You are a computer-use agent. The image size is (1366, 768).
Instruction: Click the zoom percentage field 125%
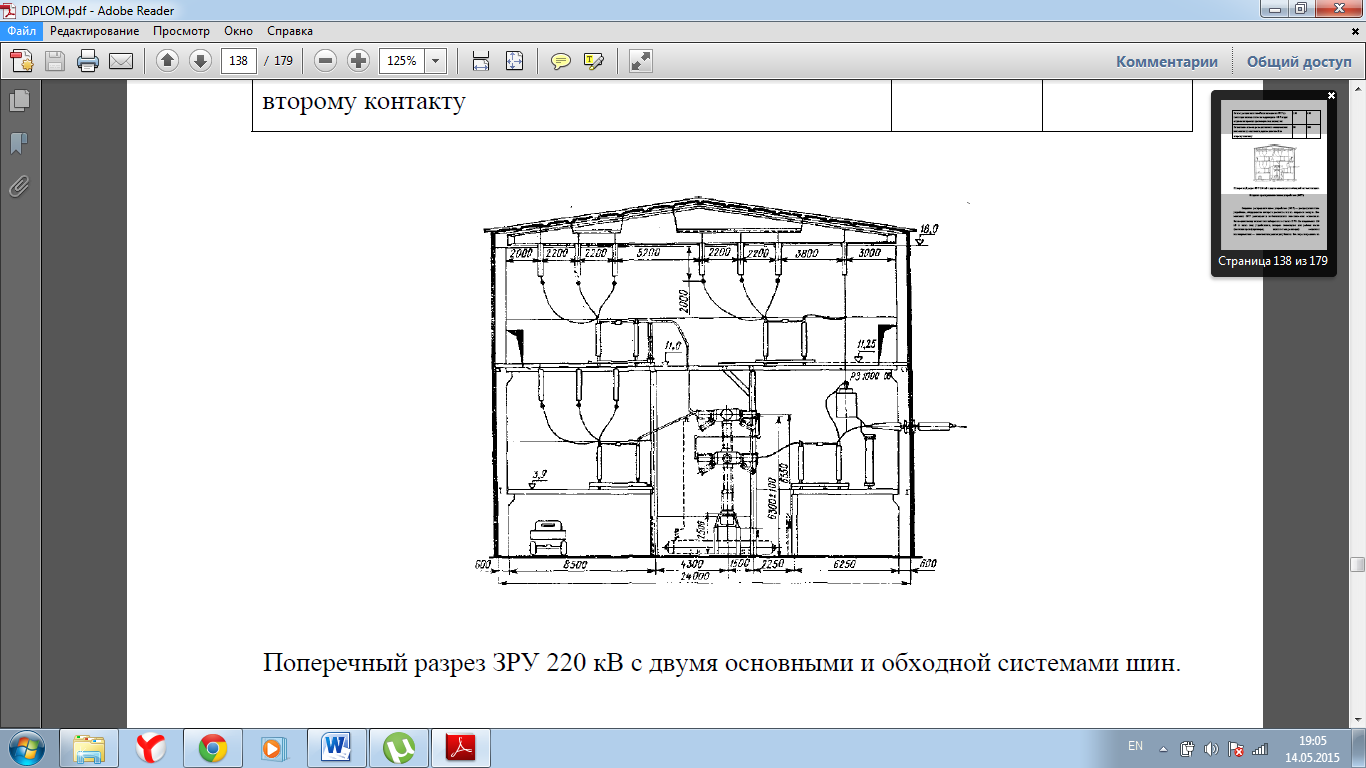tap(402, 61)
